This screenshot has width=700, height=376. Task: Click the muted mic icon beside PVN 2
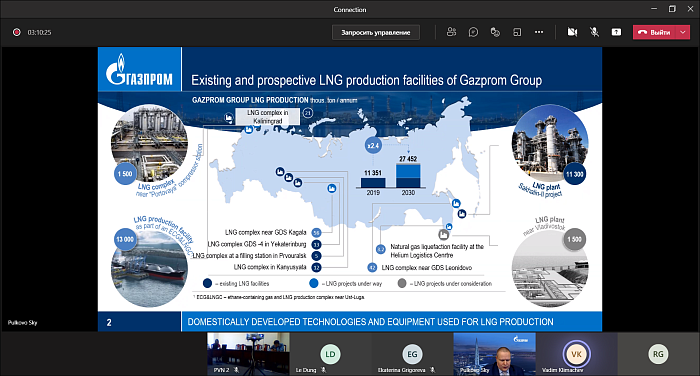pos(237,370)
